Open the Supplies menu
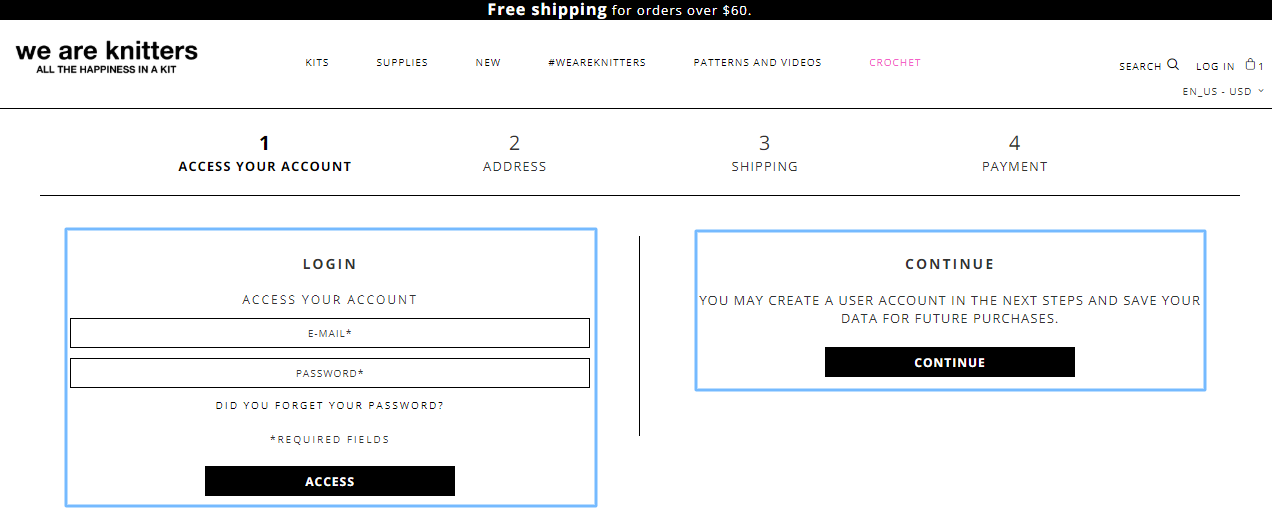 (402, 62)
